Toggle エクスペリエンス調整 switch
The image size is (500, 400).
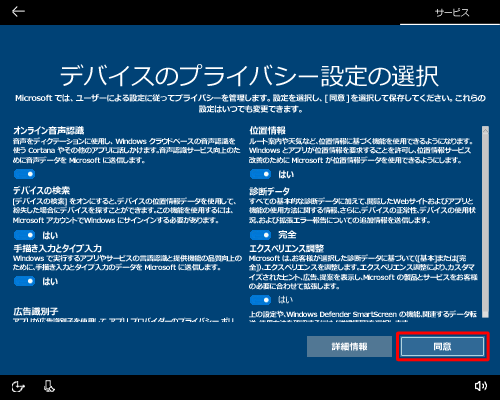(x=260, y=300)
